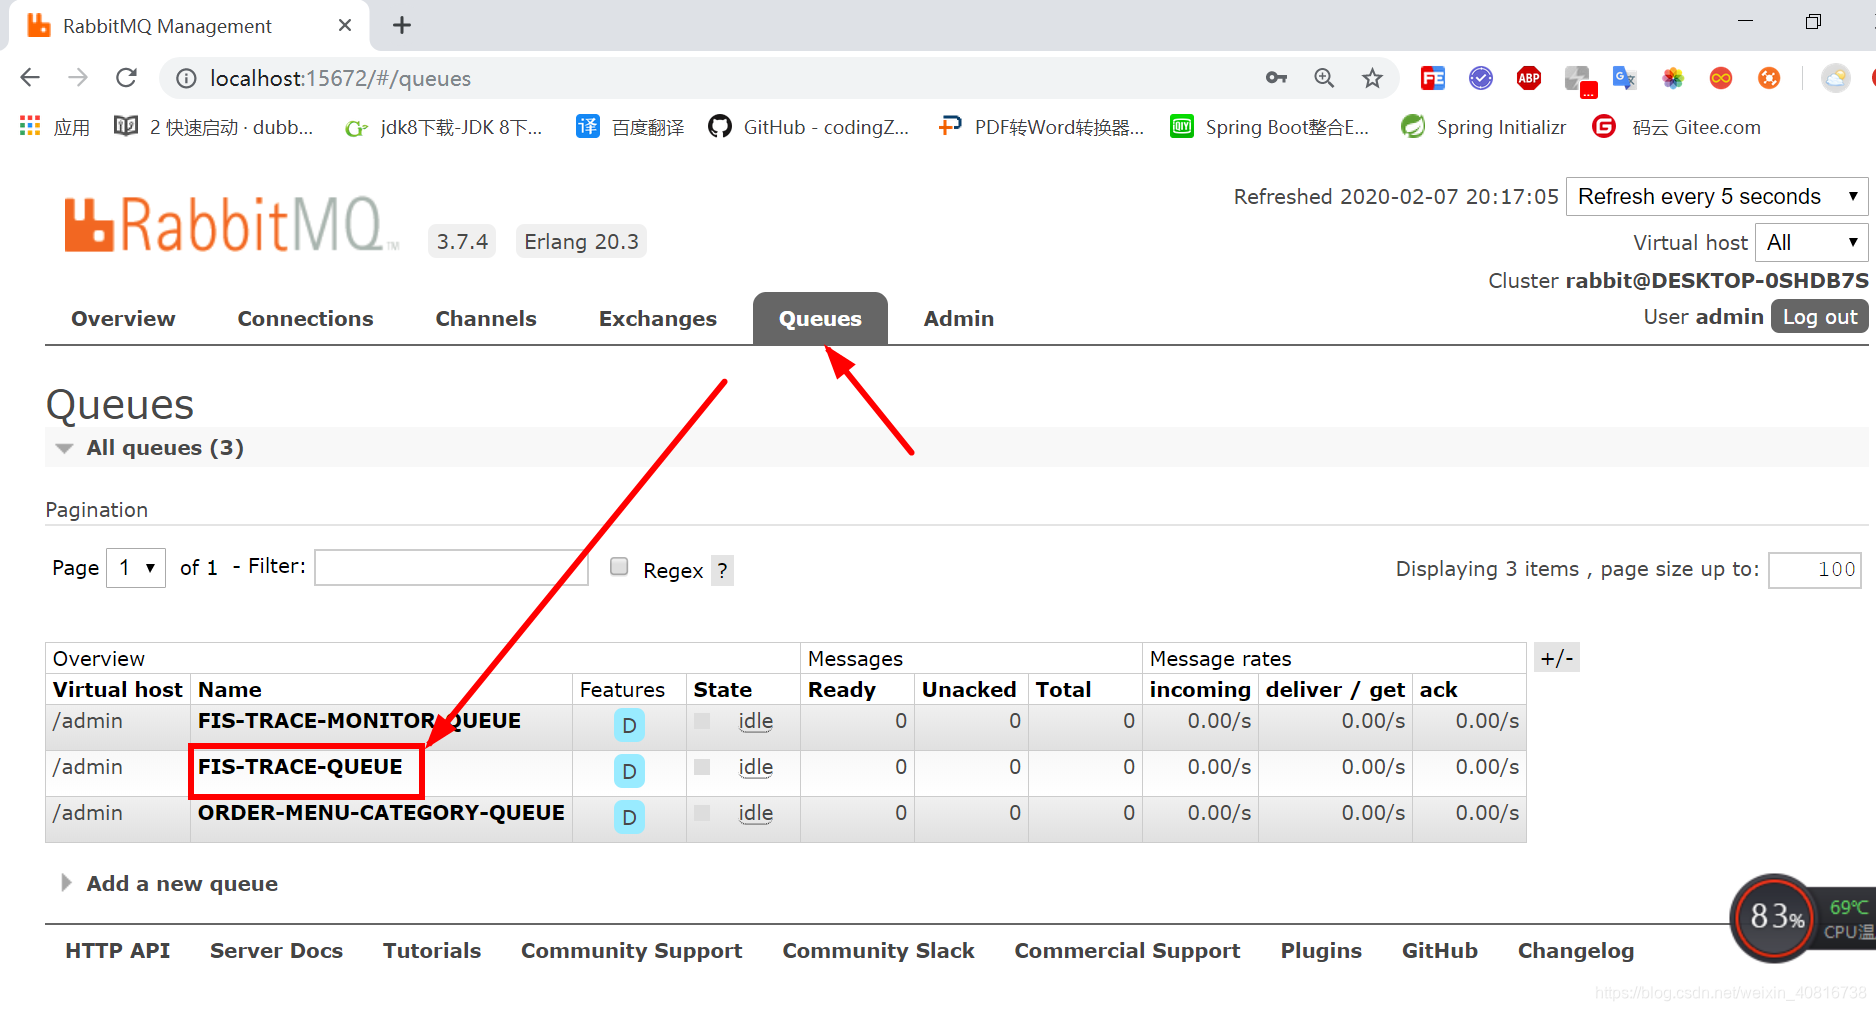Open the Changelog footer link
1876x1011 pixels.
click(1576, 951)
